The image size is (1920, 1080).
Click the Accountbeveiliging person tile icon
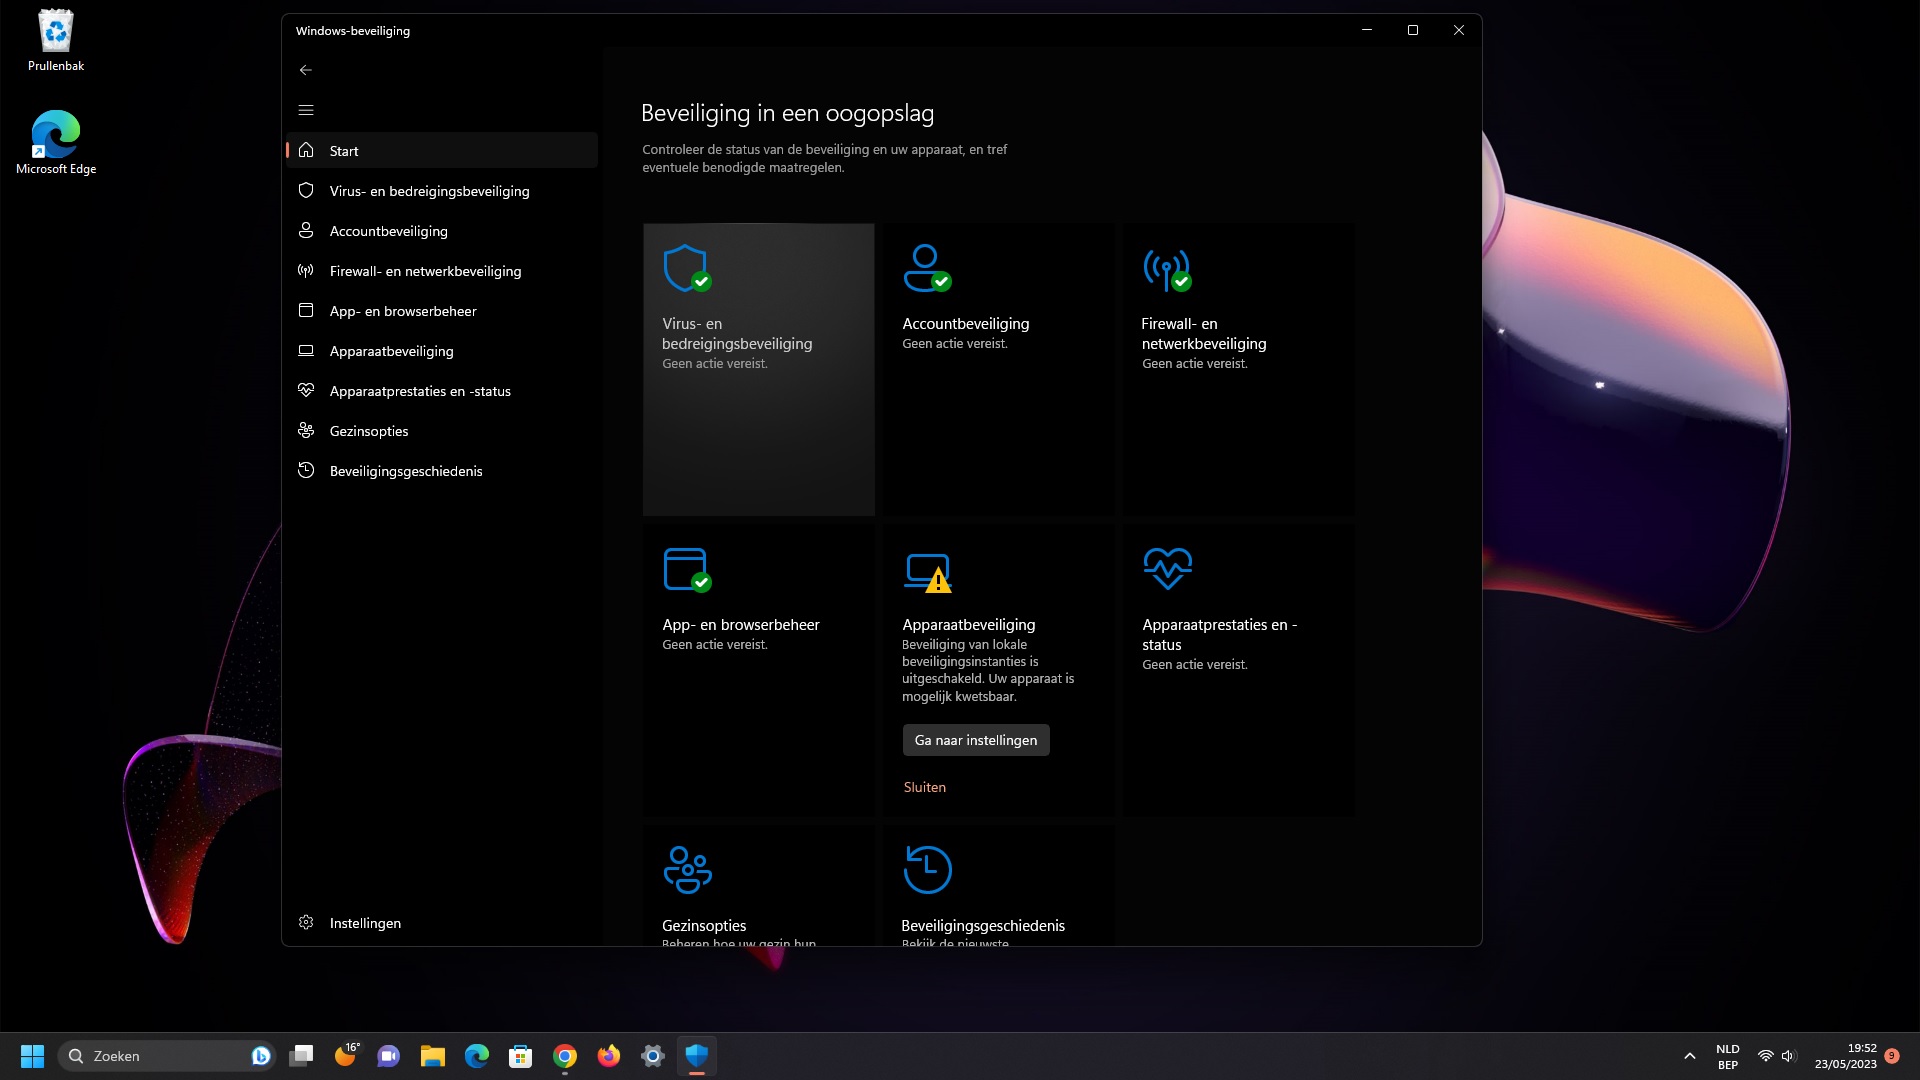(927, 268)
